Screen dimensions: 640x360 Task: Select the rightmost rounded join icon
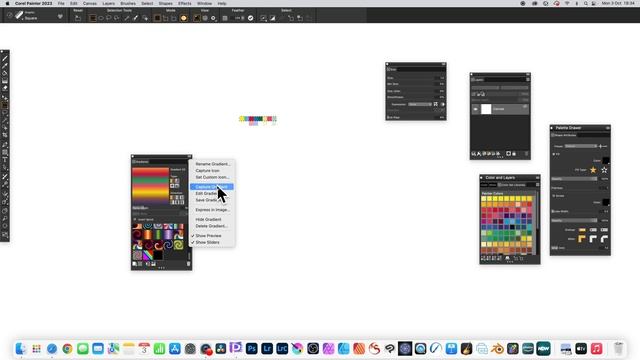point(604,239)
